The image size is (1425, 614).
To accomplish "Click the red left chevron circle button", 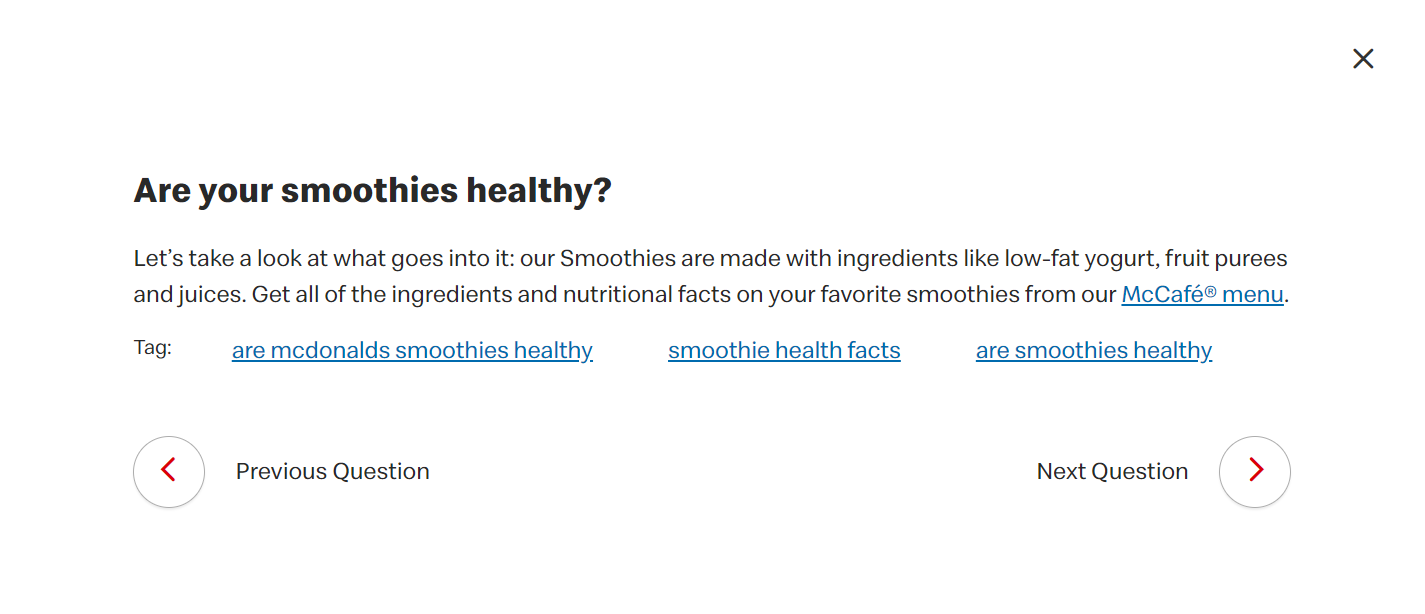I will click(x=169, y=471).
